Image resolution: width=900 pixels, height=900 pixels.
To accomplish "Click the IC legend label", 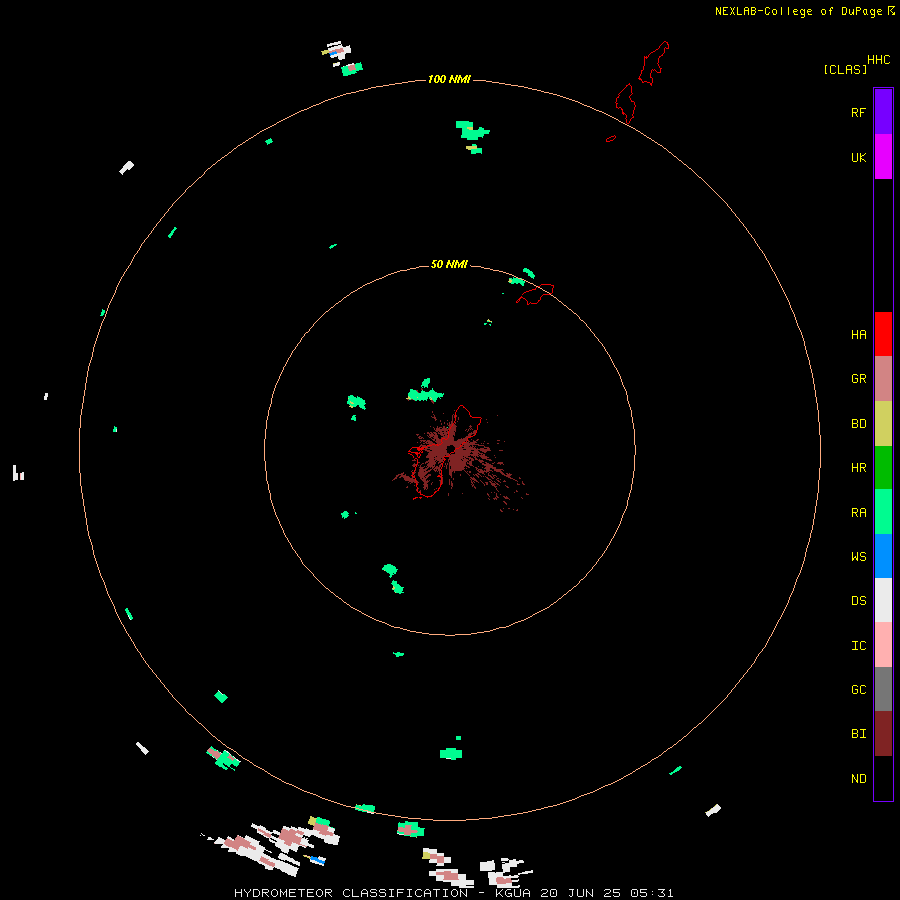I will click(x=858, y=645).
